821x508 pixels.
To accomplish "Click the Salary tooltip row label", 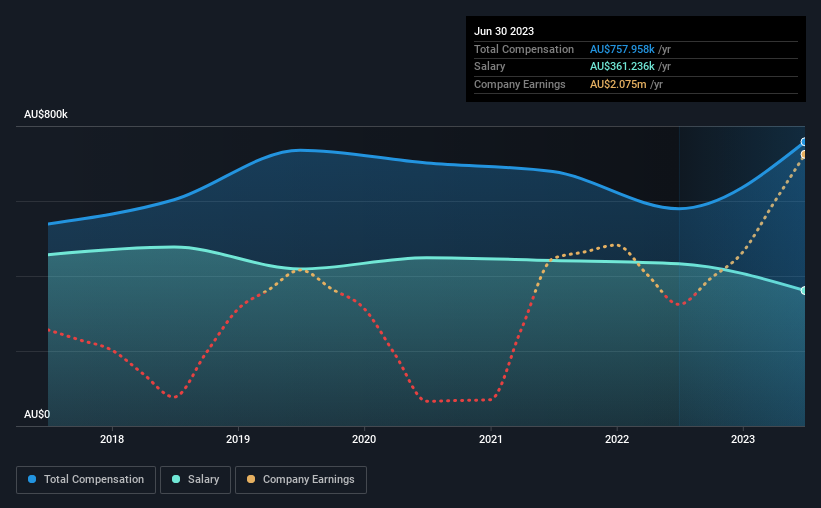I will [490, 67].
